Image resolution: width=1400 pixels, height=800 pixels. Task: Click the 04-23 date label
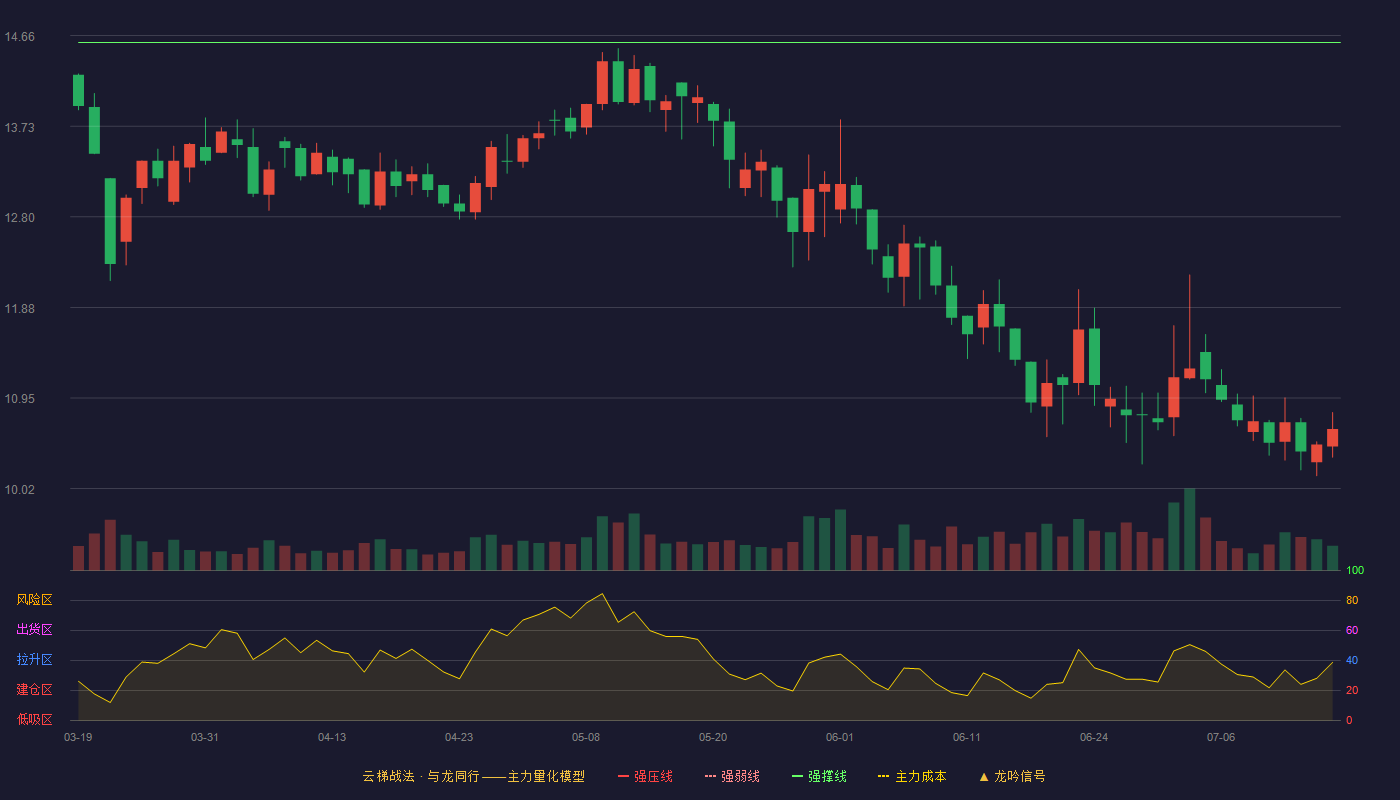coord(459,737)
